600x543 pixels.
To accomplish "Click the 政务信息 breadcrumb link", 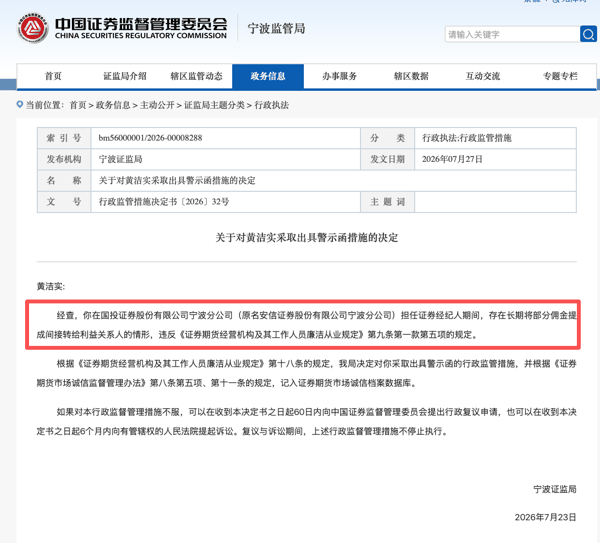I will [x=113, y=105].
